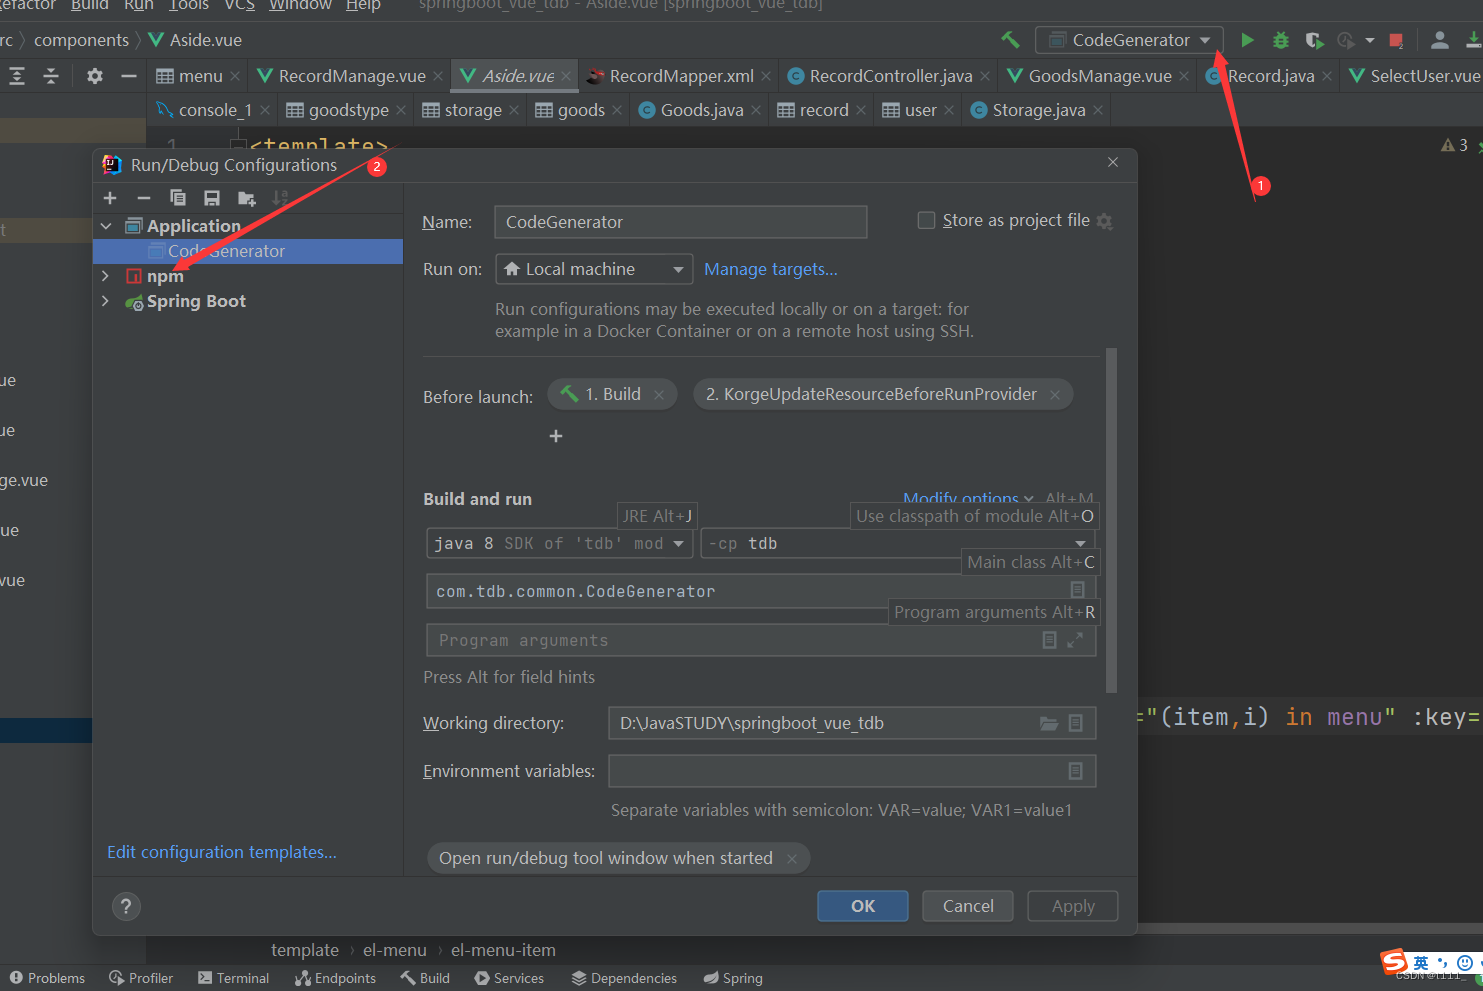Screen dimensions: 1483x991
Task: Remove KorgeUpdateResourceBeforeRunProvider task
Action: 1055,395
